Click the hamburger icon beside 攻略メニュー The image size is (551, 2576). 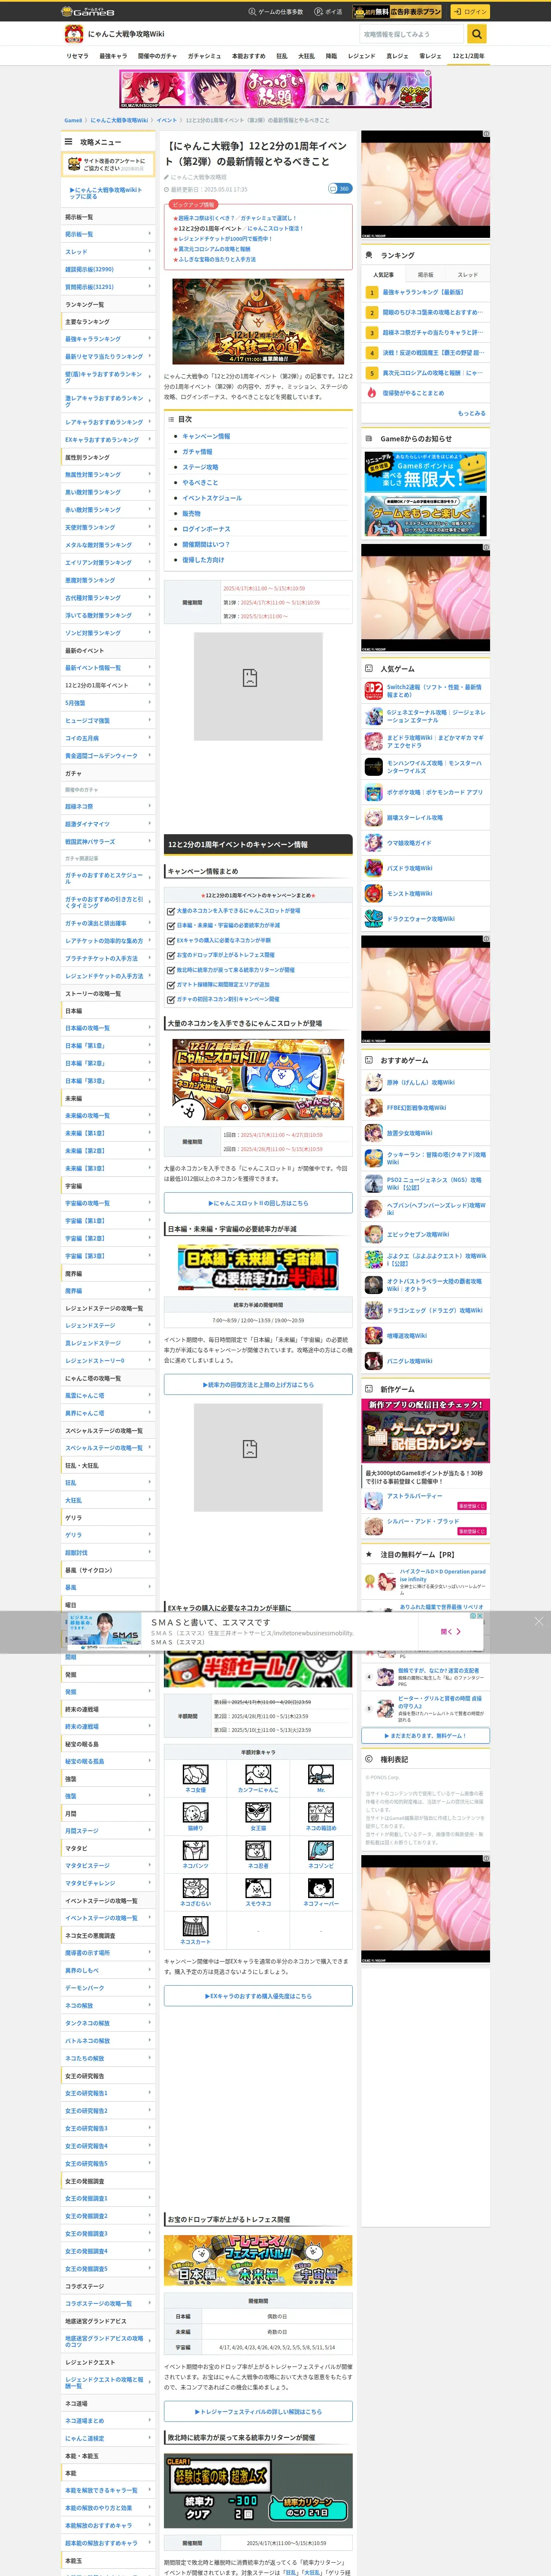tap(69, 142)
